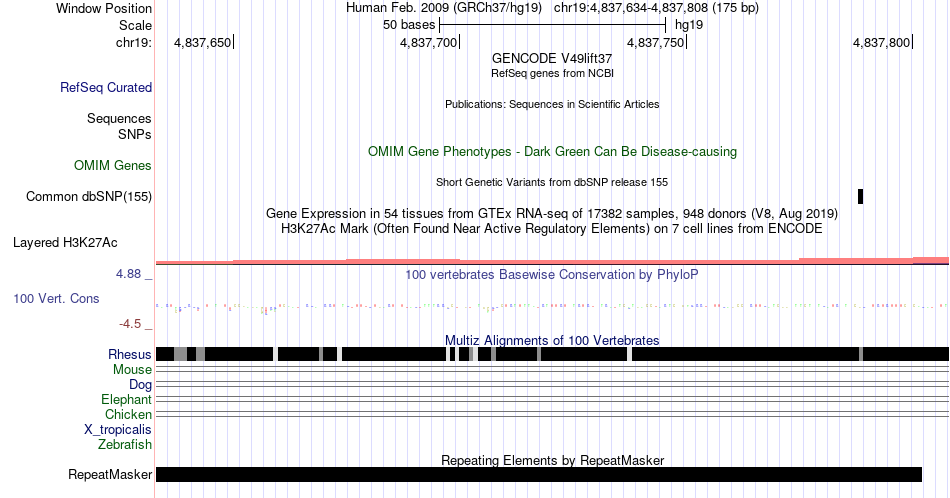This screenshot has width=950, height=498.
Task: Click Publications: Sequences in Scientific Articles title
Action: tap(552, 104)
